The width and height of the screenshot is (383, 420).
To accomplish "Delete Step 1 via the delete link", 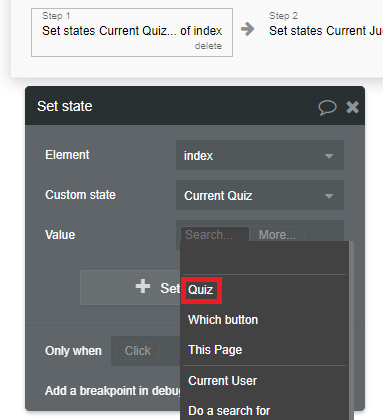I will pyautogui.click(x=208, y=46).
